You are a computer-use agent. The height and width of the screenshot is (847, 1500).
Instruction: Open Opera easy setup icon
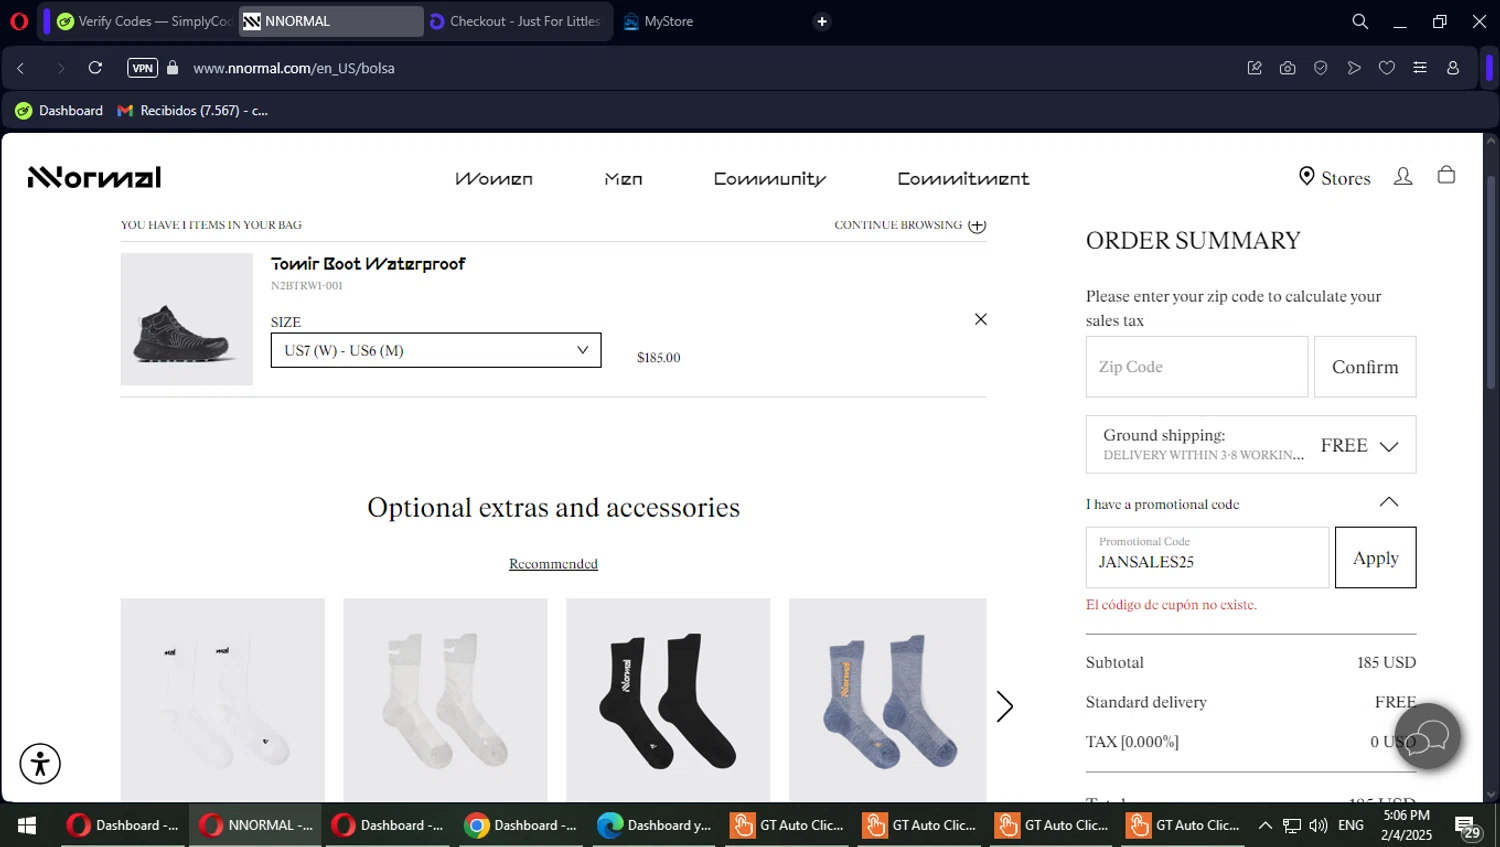click(1419, 68)
